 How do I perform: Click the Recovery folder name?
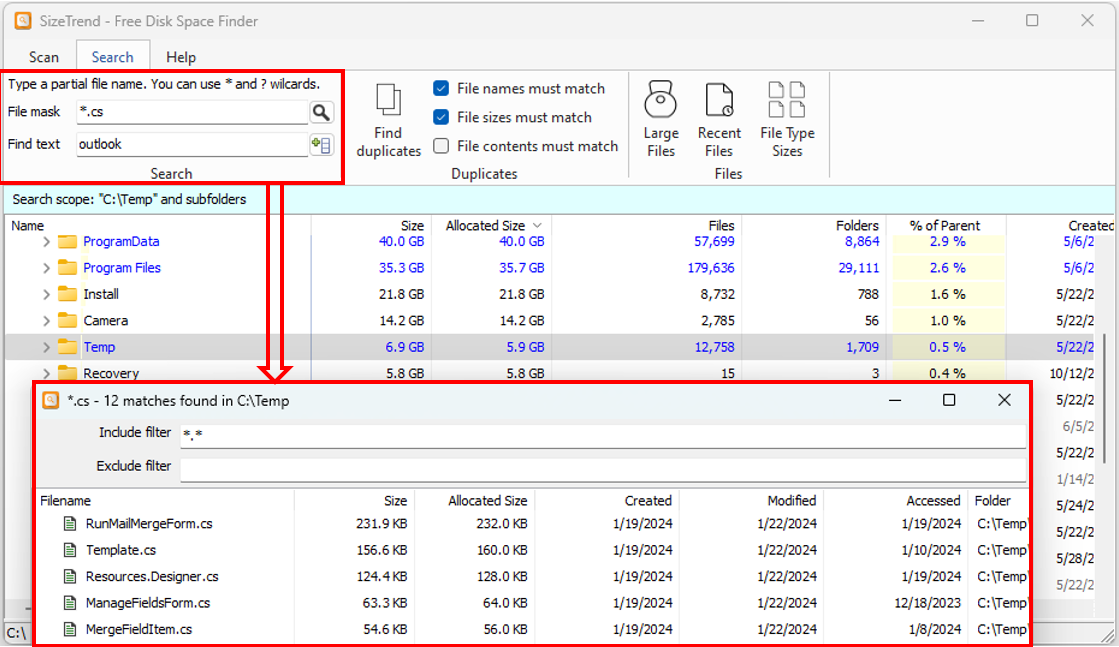click(x=111, y=373)
